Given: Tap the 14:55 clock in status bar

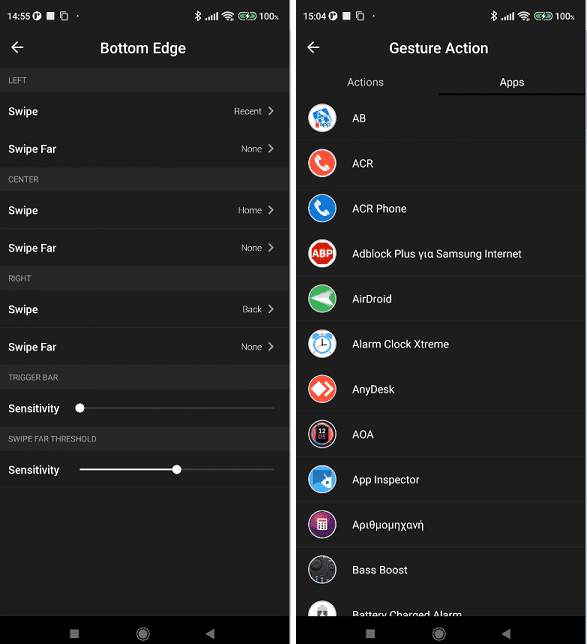Looking at the screenshot, I should 19,16.
